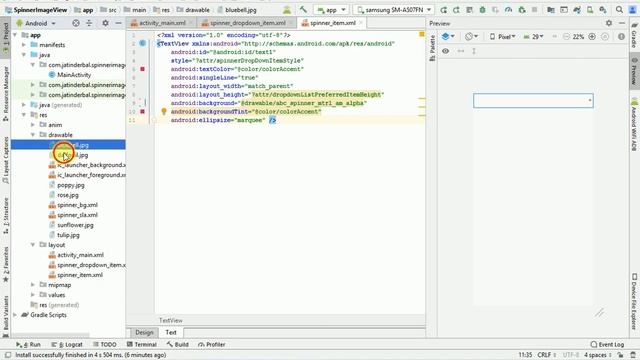Image resolution: width=640 pixels, height=360 pixels.
Task: Click the Debug app bug icon
Action: [482, 9]
